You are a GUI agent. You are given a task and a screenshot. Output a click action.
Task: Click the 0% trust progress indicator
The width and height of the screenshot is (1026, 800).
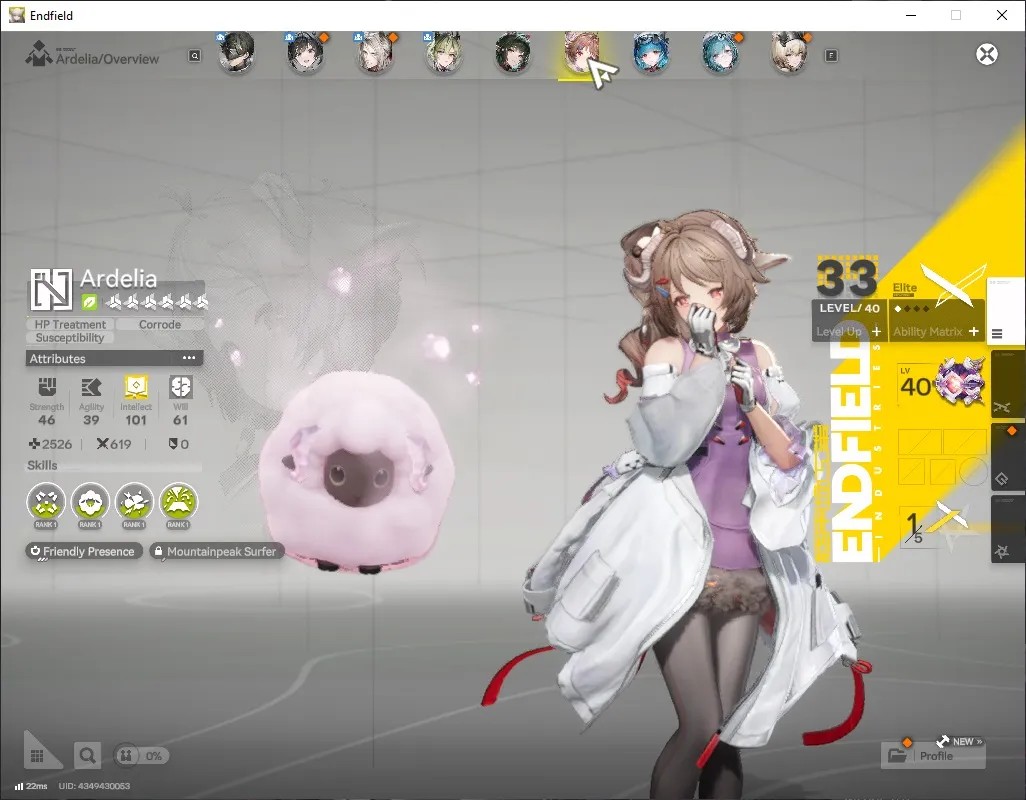[x=141, y=756]
